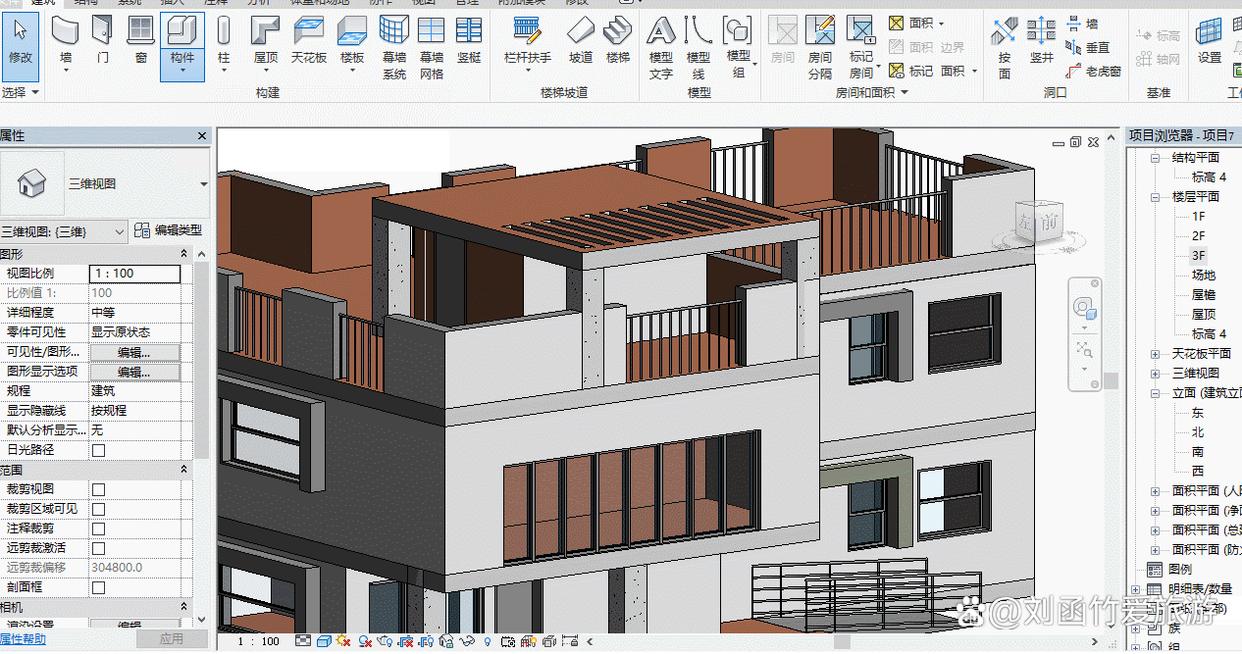Enable the 远剪裁激活 checkbox
The width and height of the screenshot is (1242, 654).
pyautogui.click(x=98, y=548)
